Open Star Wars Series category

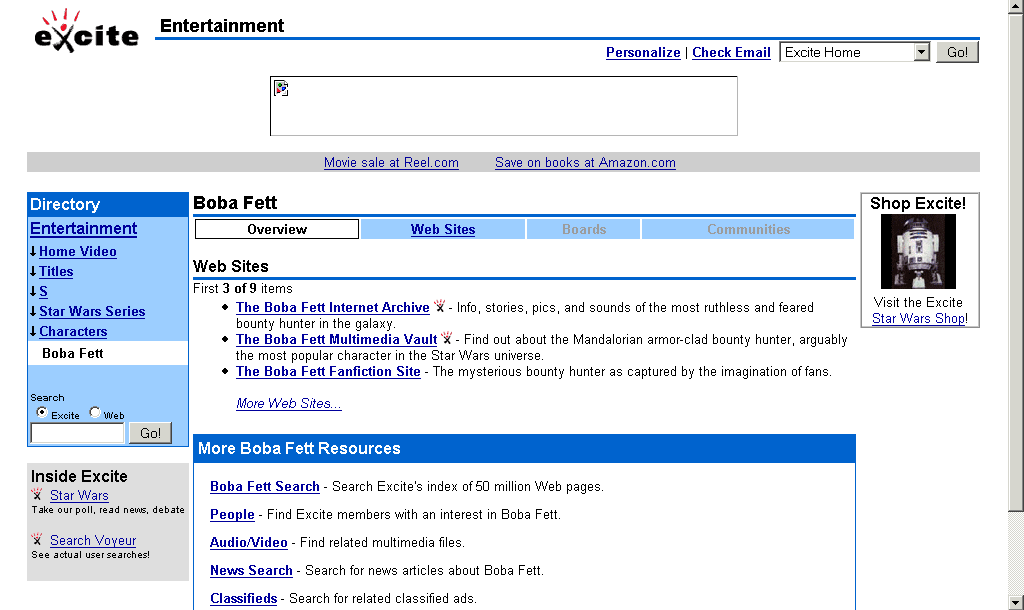92,311
